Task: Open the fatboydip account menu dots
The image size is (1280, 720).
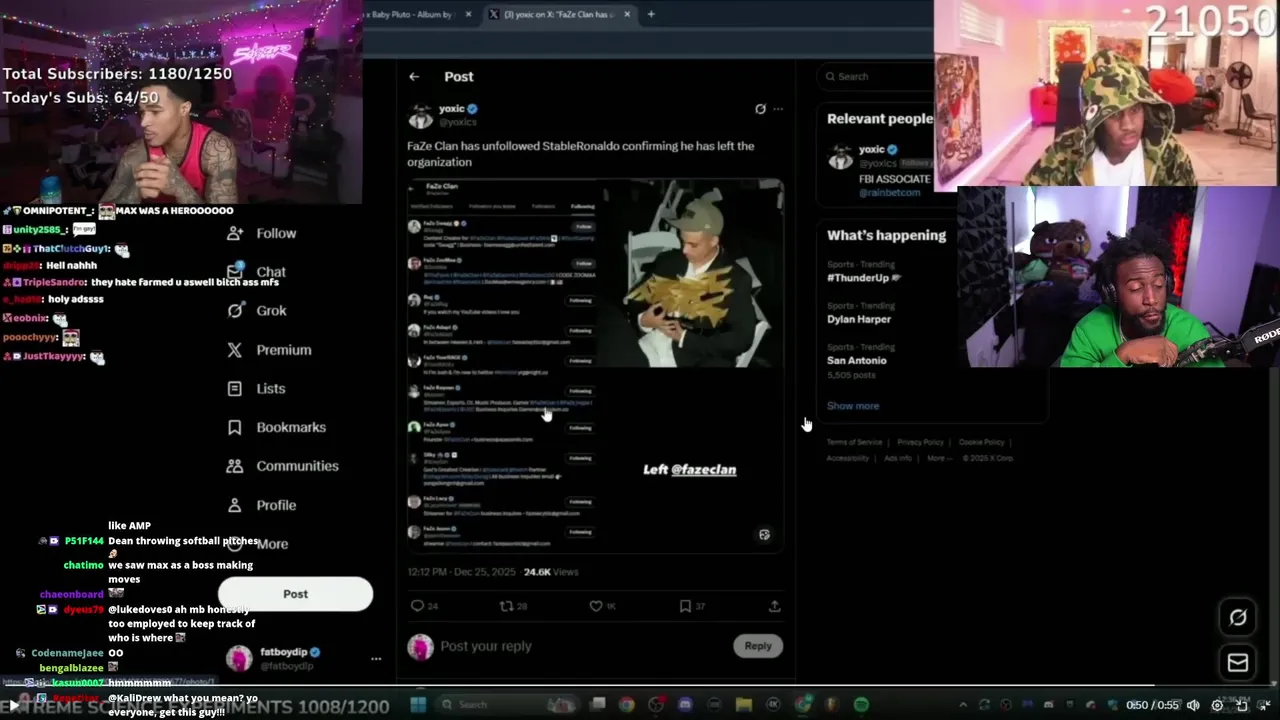Action: click(x=376, y=659)
